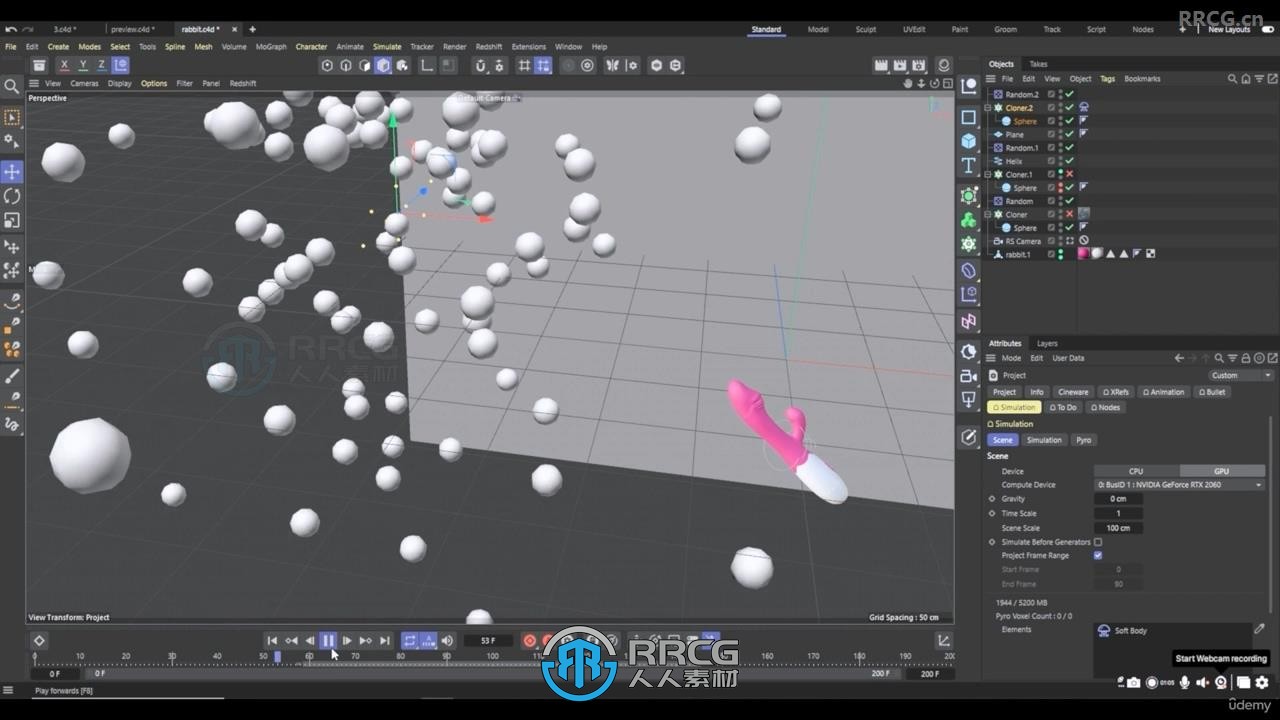The height and width of the screenshot is (720, 1280).
Task: Open the Custom mode dropdown in Attributes
Action: tap(1240, 375)
